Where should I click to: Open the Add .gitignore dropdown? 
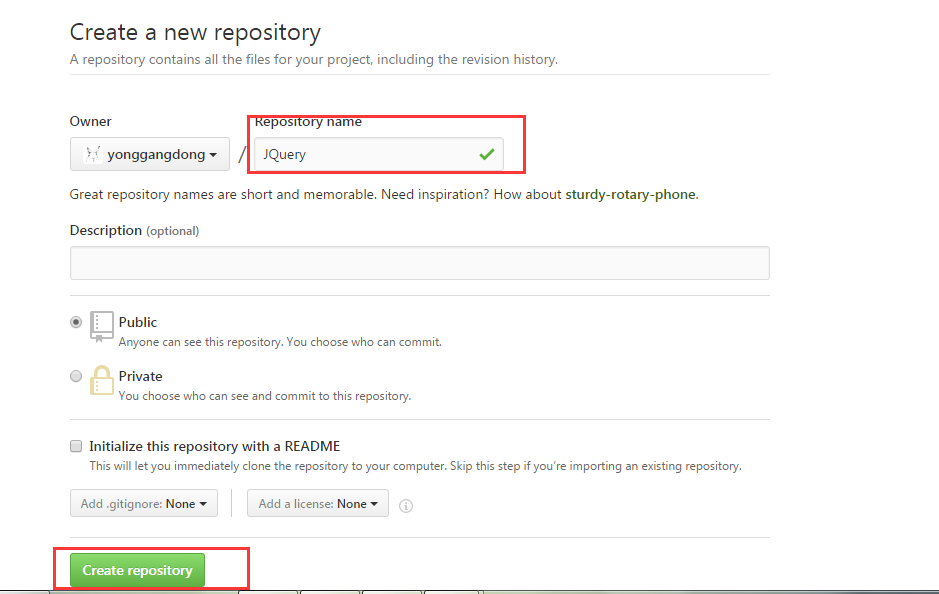coord(144,504)
